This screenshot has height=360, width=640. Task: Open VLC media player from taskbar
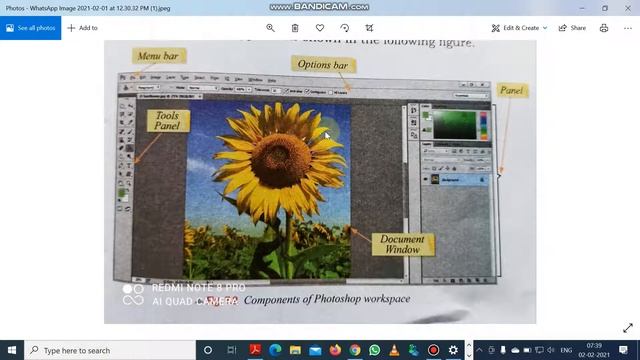coord(394,350)
